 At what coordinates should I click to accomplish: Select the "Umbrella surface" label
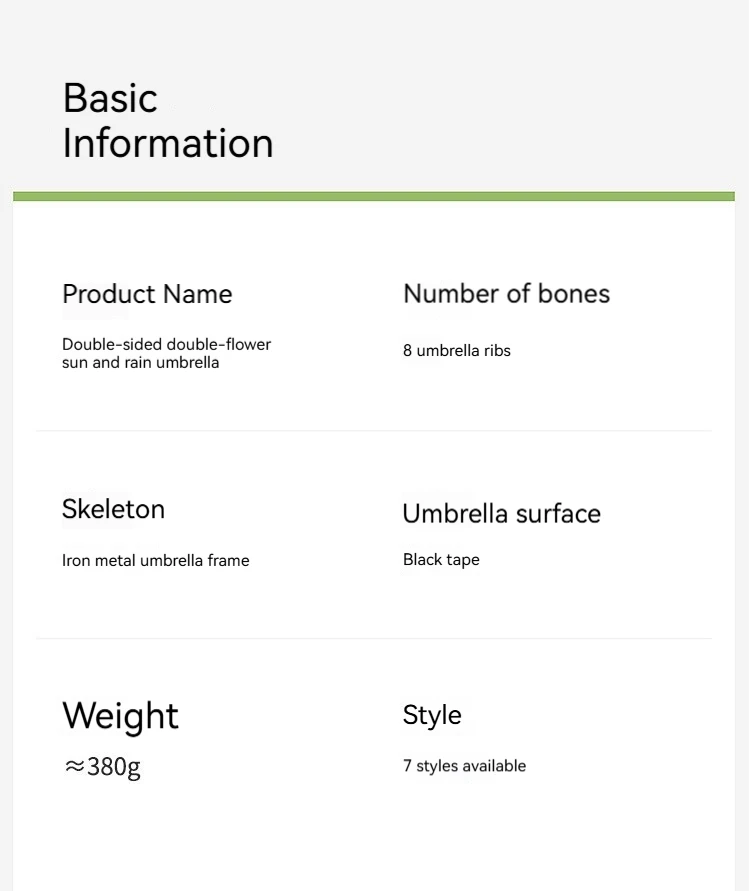point(501,514)
